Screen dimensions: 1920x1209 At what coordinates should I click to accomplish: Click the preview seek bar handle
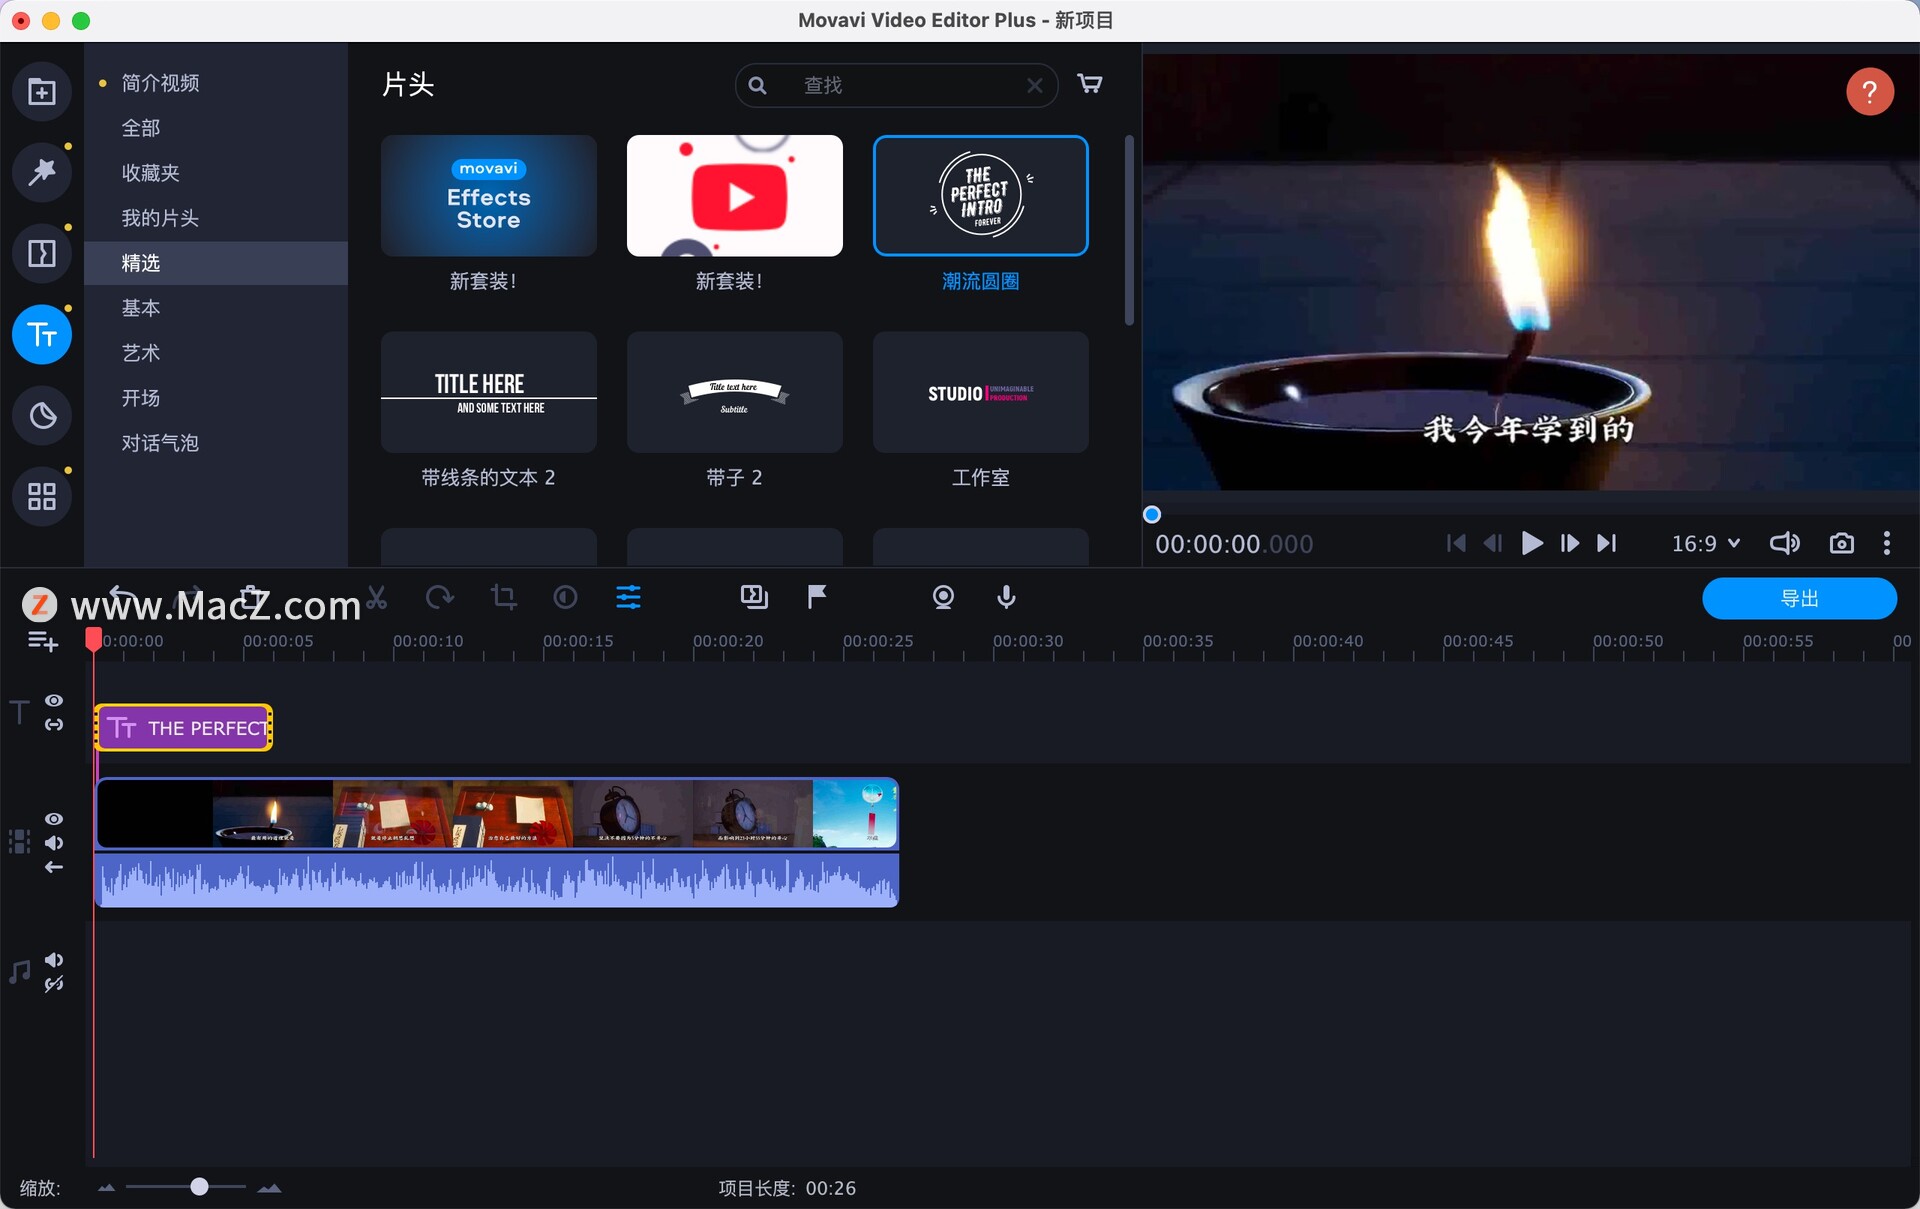1152,514
